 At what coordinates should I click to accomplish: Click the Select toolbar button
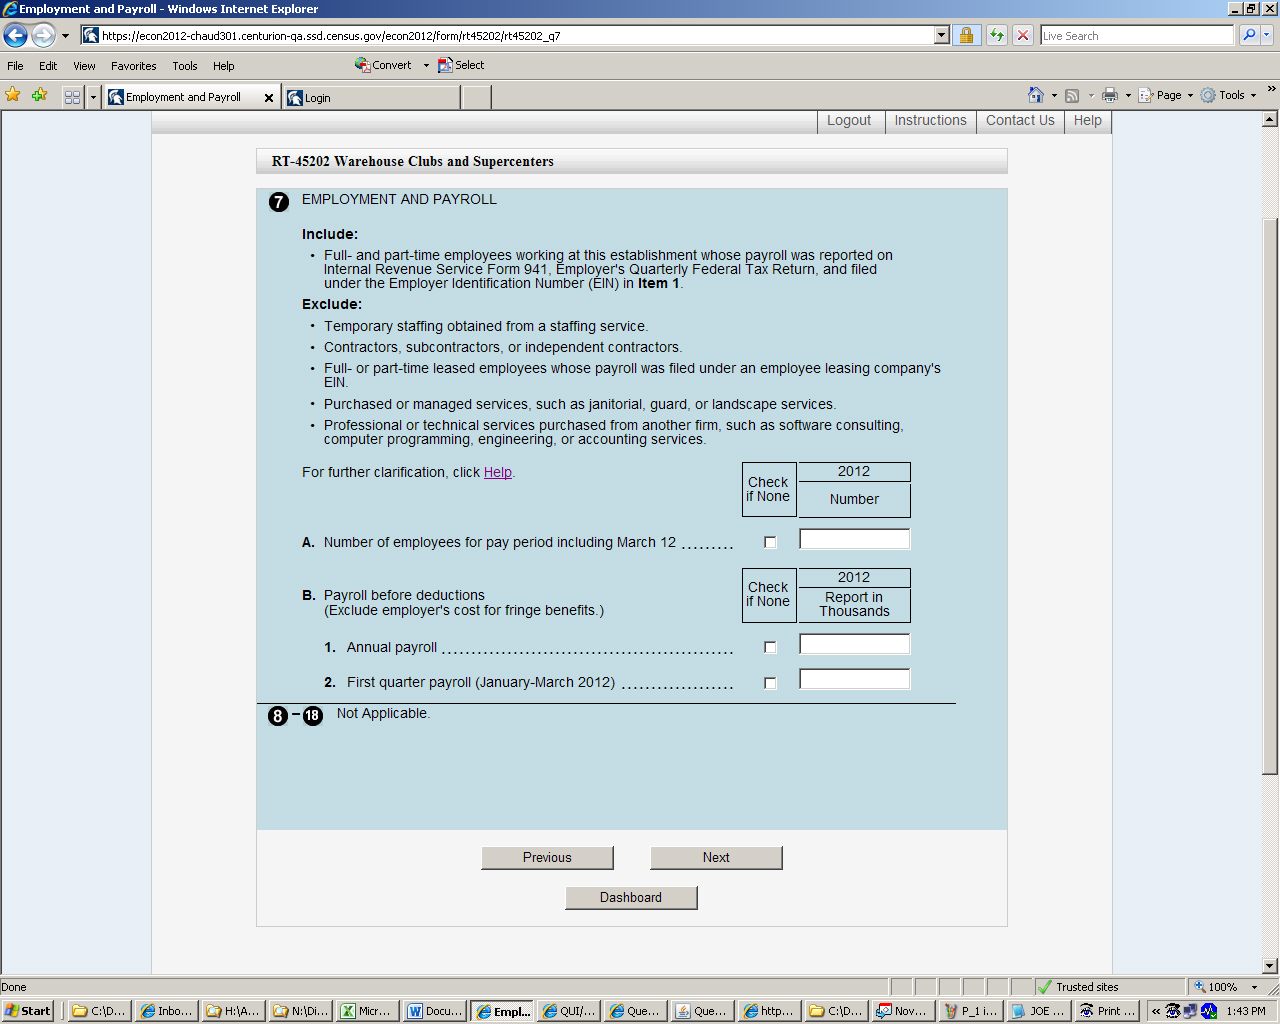tap(461, 65)
